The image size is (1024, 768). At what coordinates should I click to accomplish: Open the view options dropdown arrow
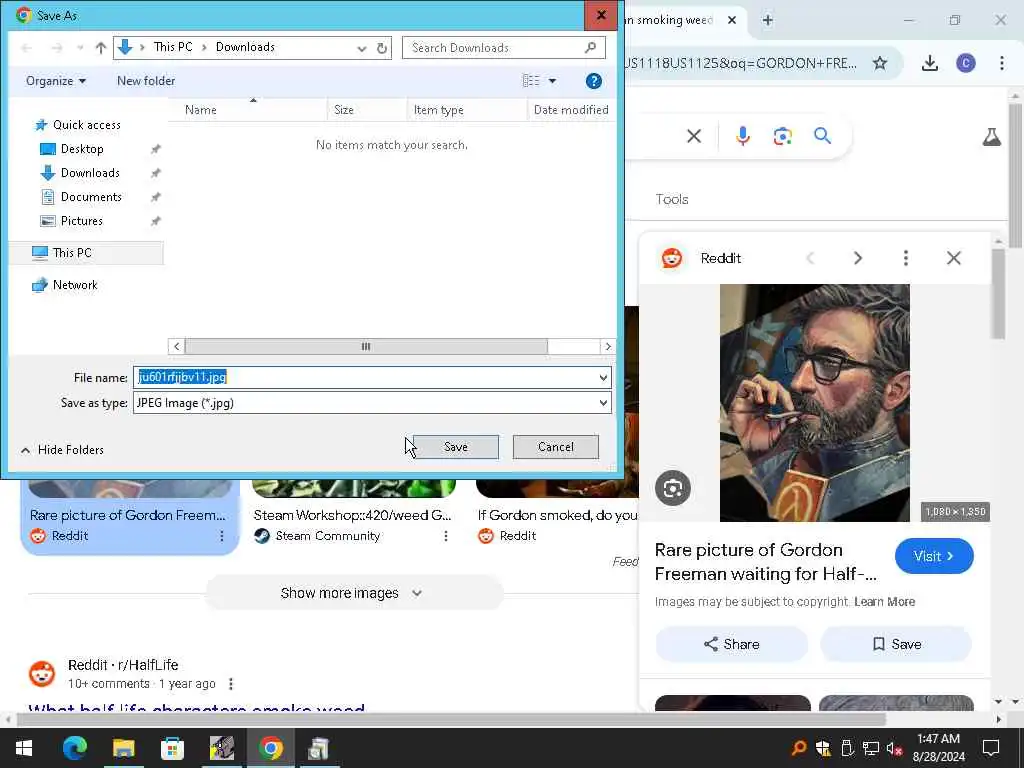[552, 81]
